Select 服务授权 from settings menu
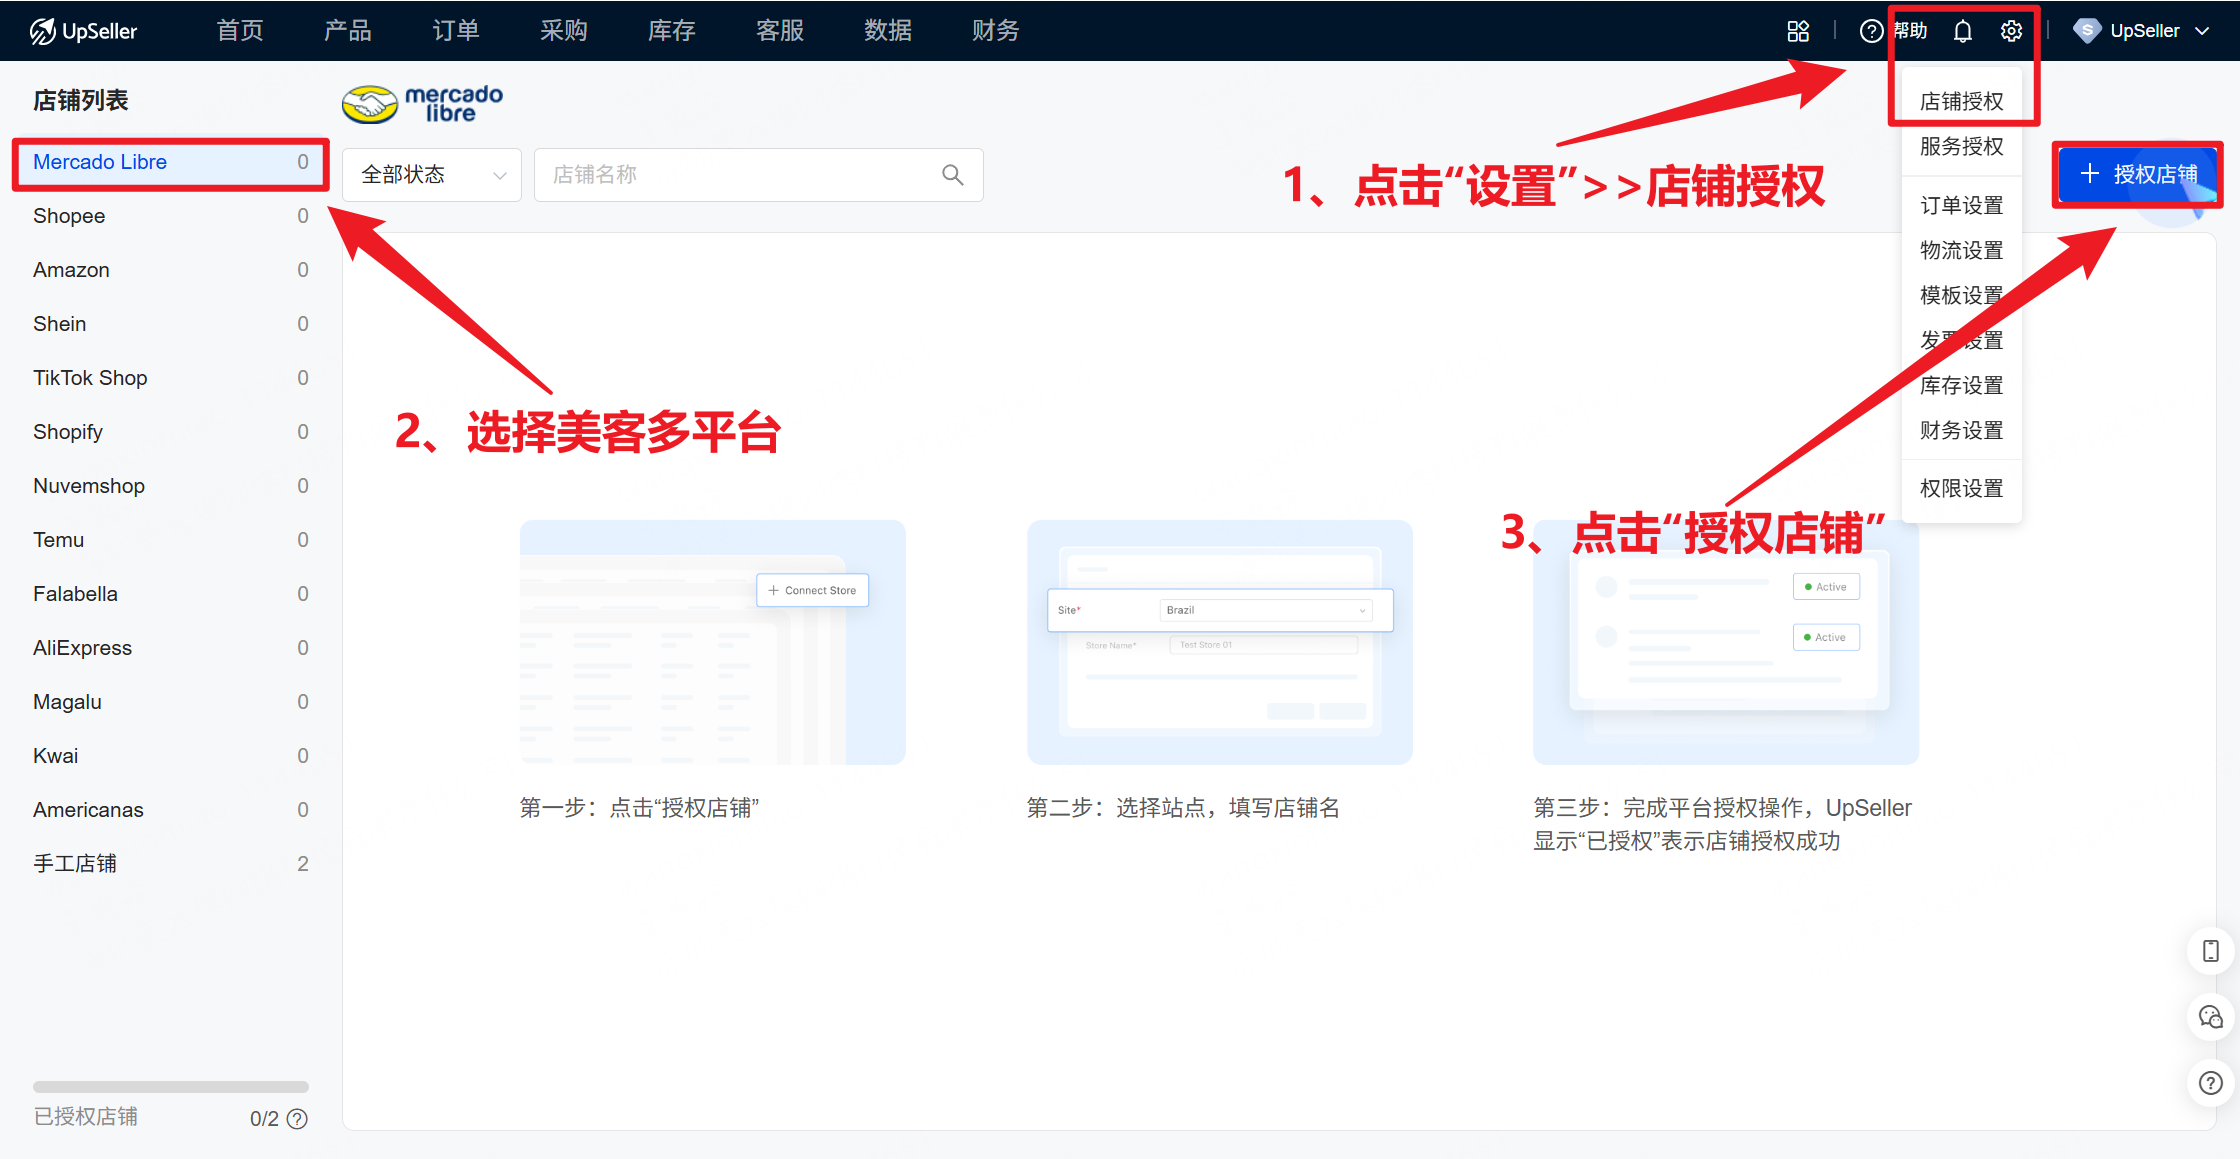 point(1961,147)
